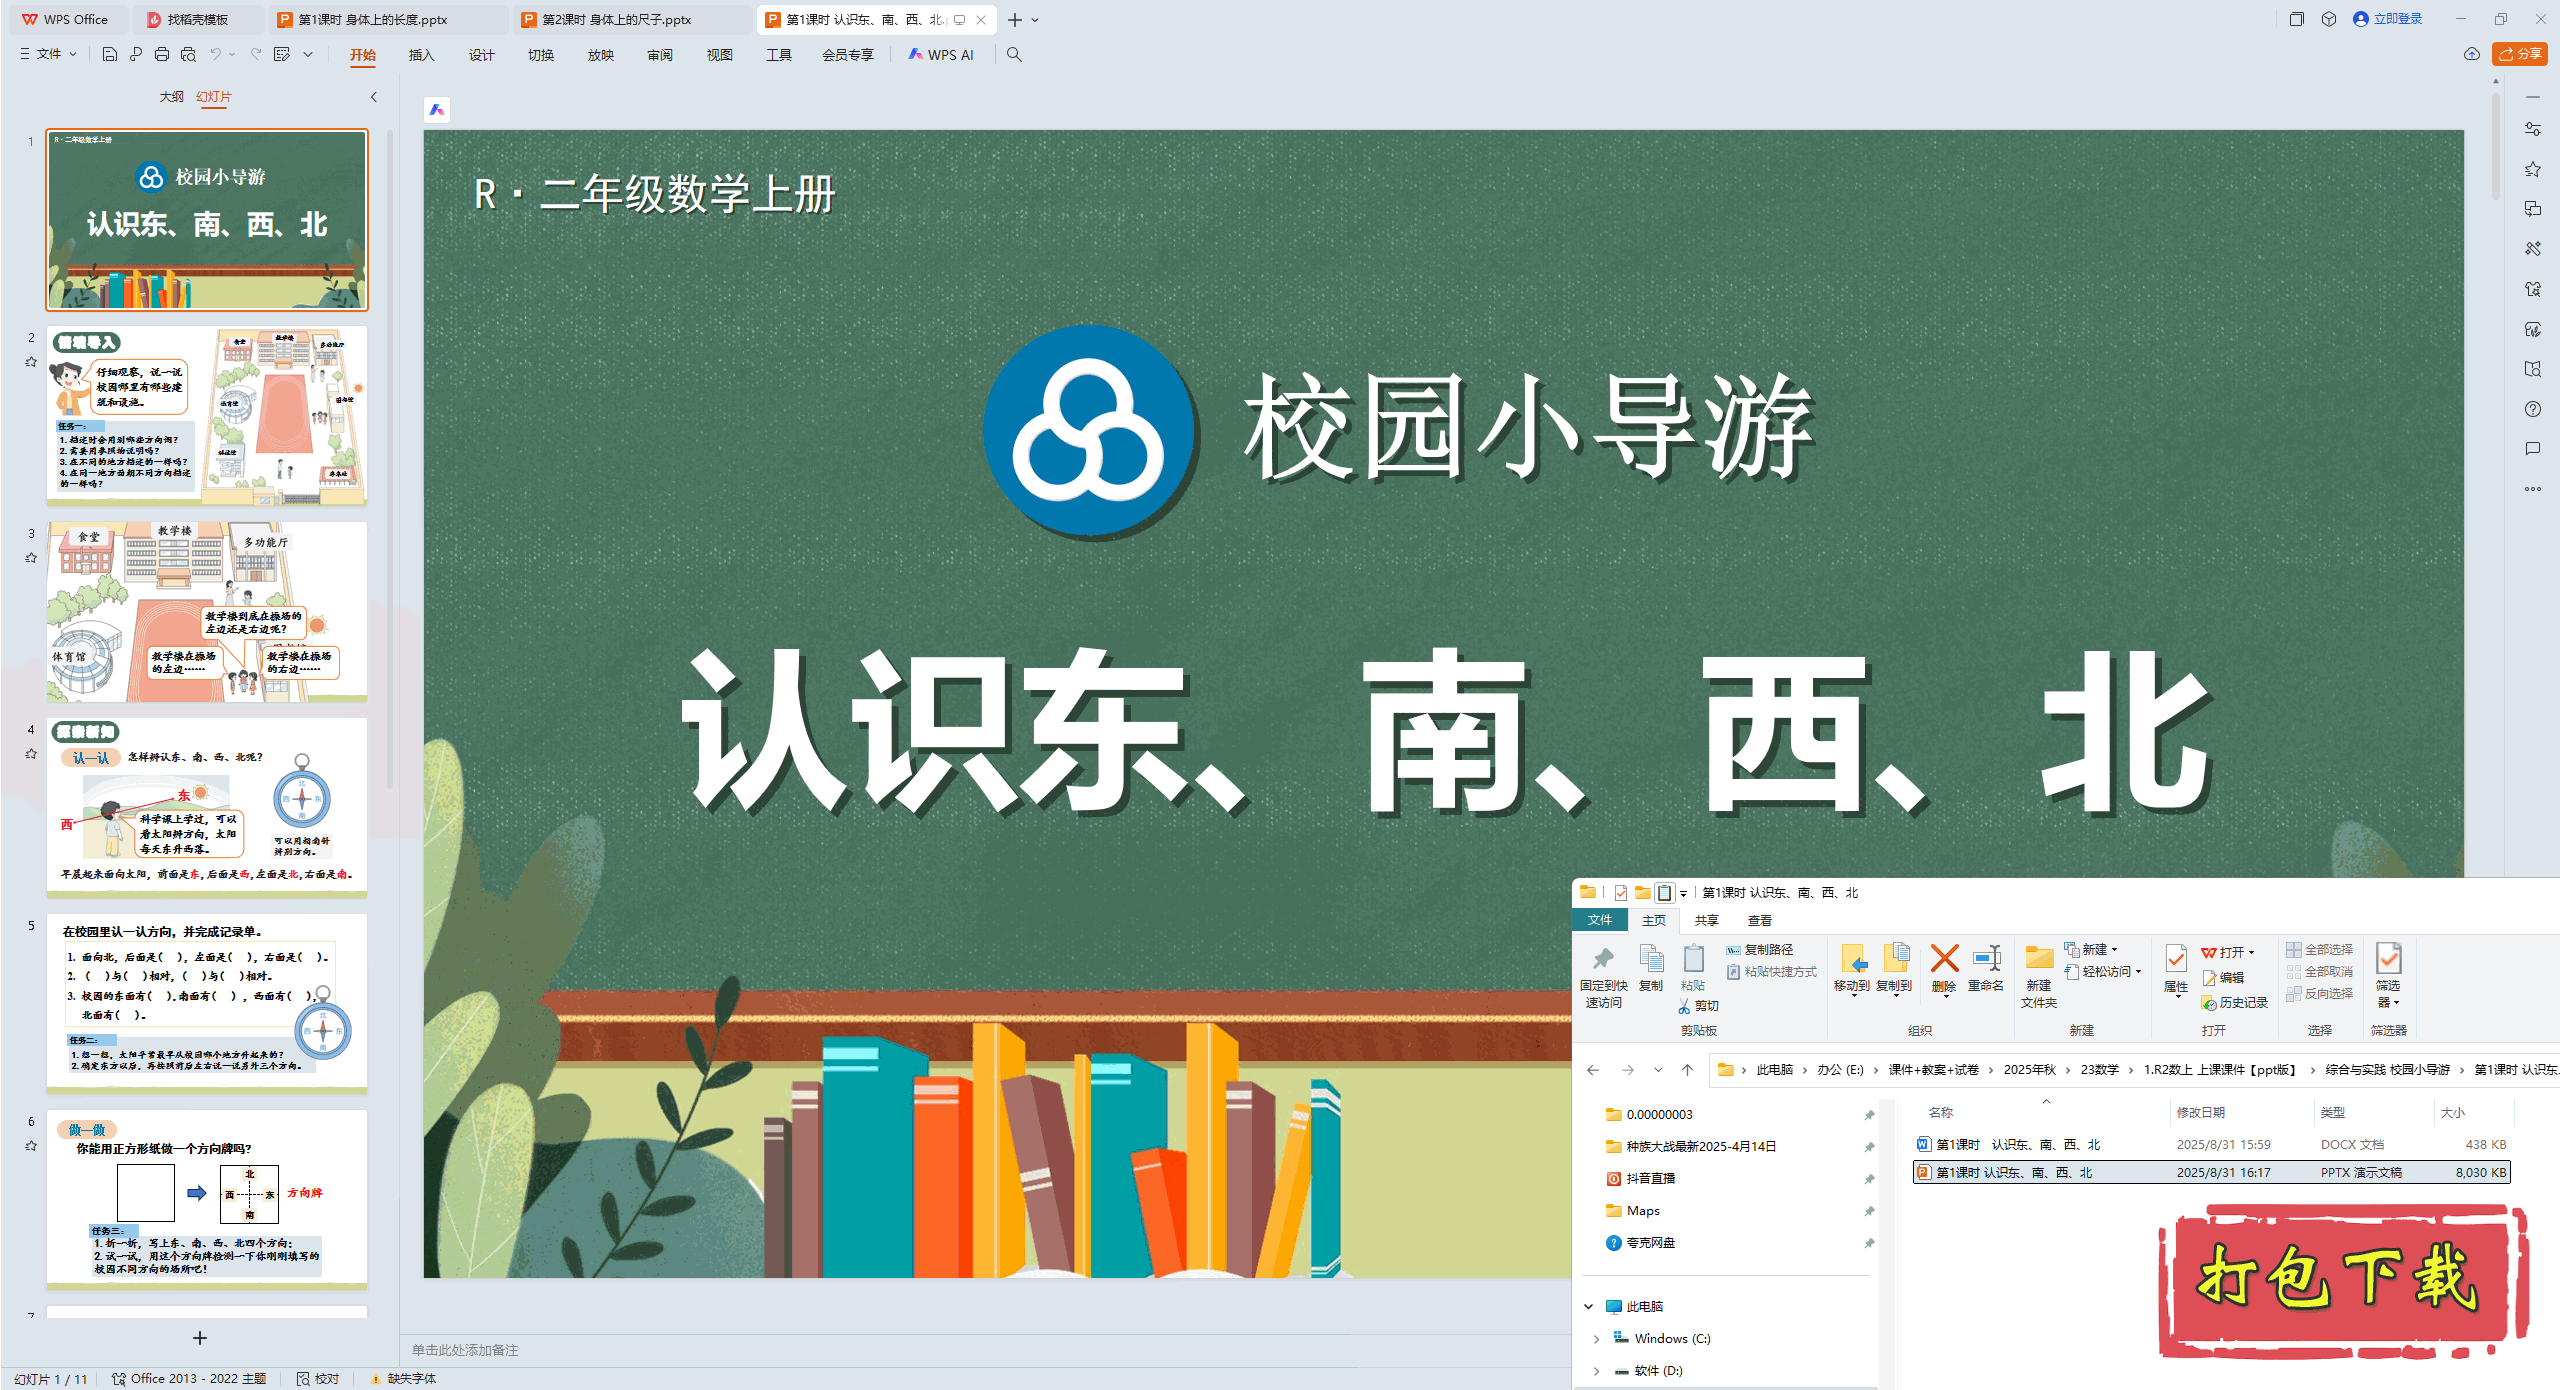2560x1390 pixels.
Task: Click New Folder icon in Explorer ribbon
Action: [x=2038, y=971]
